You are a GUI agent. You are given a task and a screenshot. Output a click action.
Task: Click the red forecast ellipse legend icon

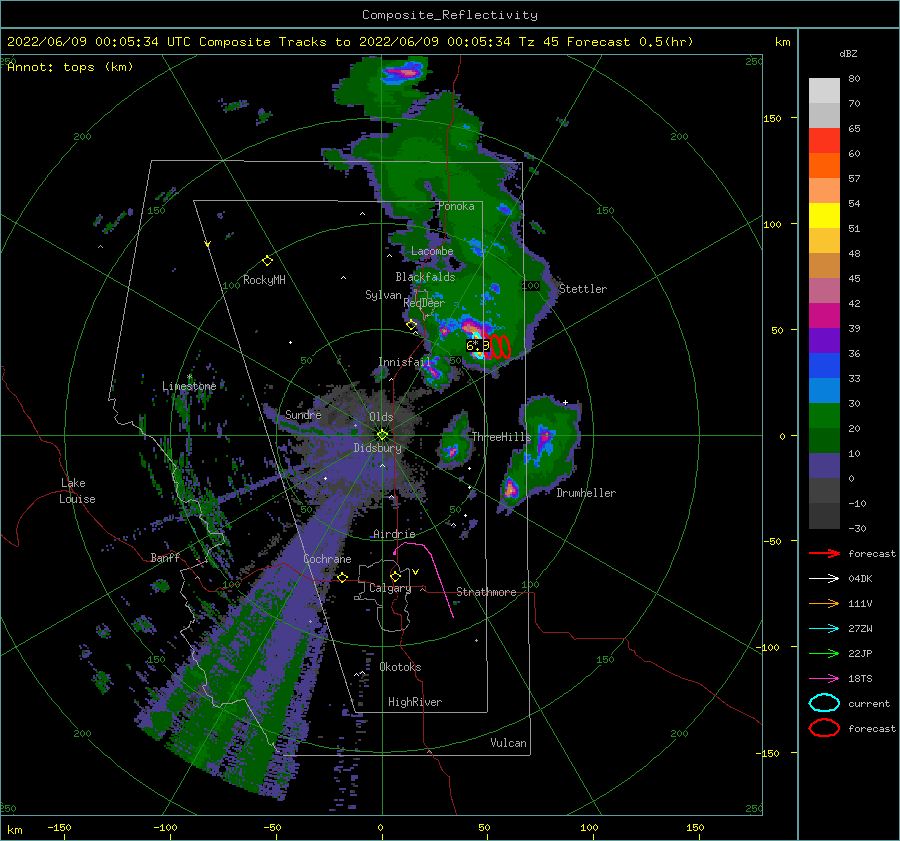[x=824, y=728]
